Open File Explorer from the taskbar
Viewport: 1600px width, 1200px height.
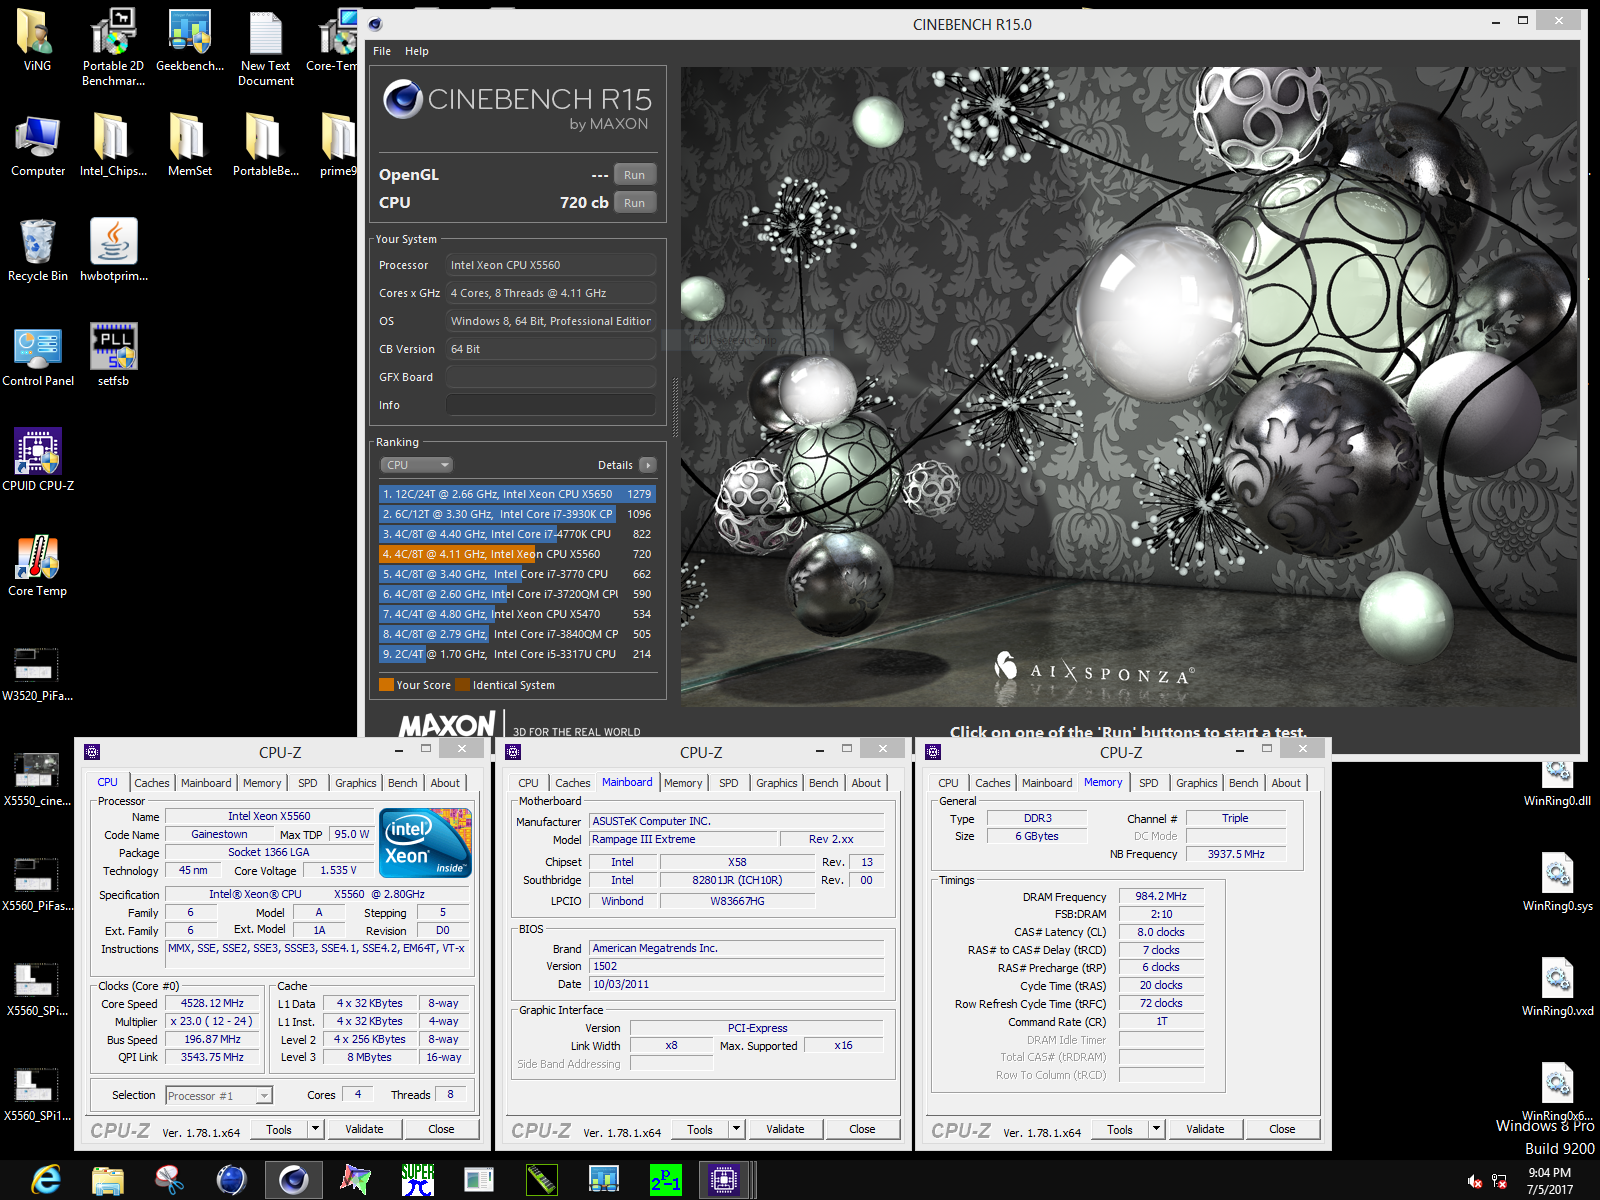(x=108, y=1180)
